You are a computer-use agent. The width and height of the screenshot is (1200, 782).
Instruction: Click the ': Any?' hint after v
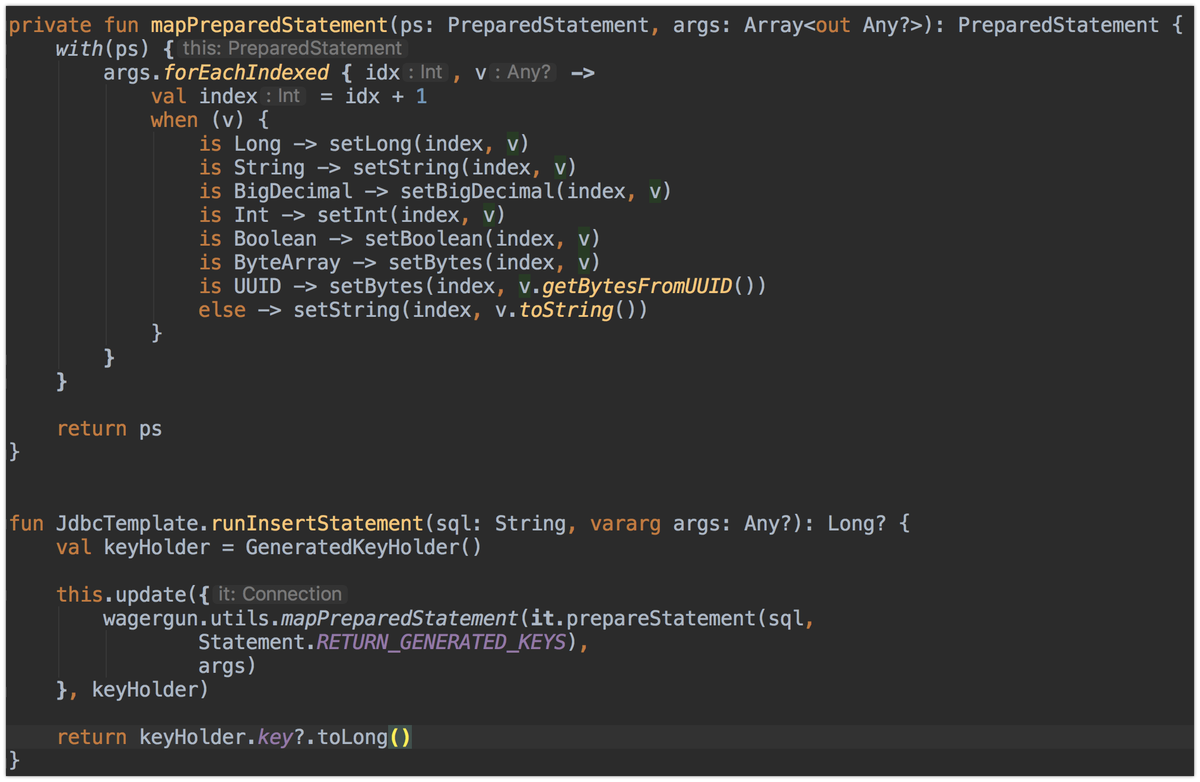(522, 72)
